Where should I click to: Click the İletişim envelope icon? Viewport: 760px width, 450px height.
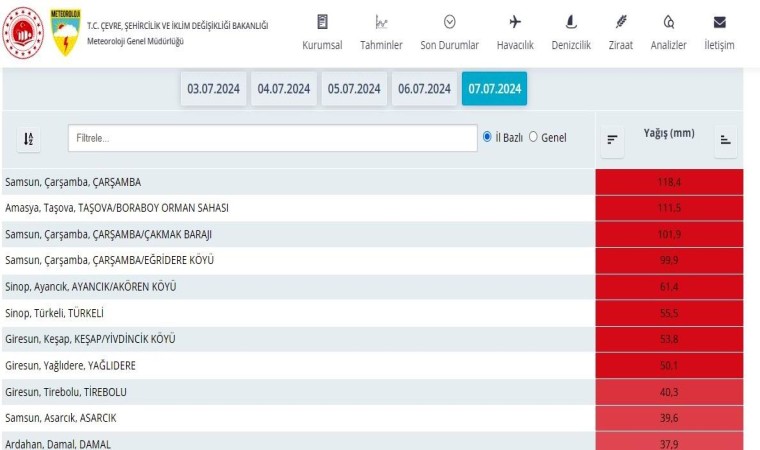(x=719, y=22)
